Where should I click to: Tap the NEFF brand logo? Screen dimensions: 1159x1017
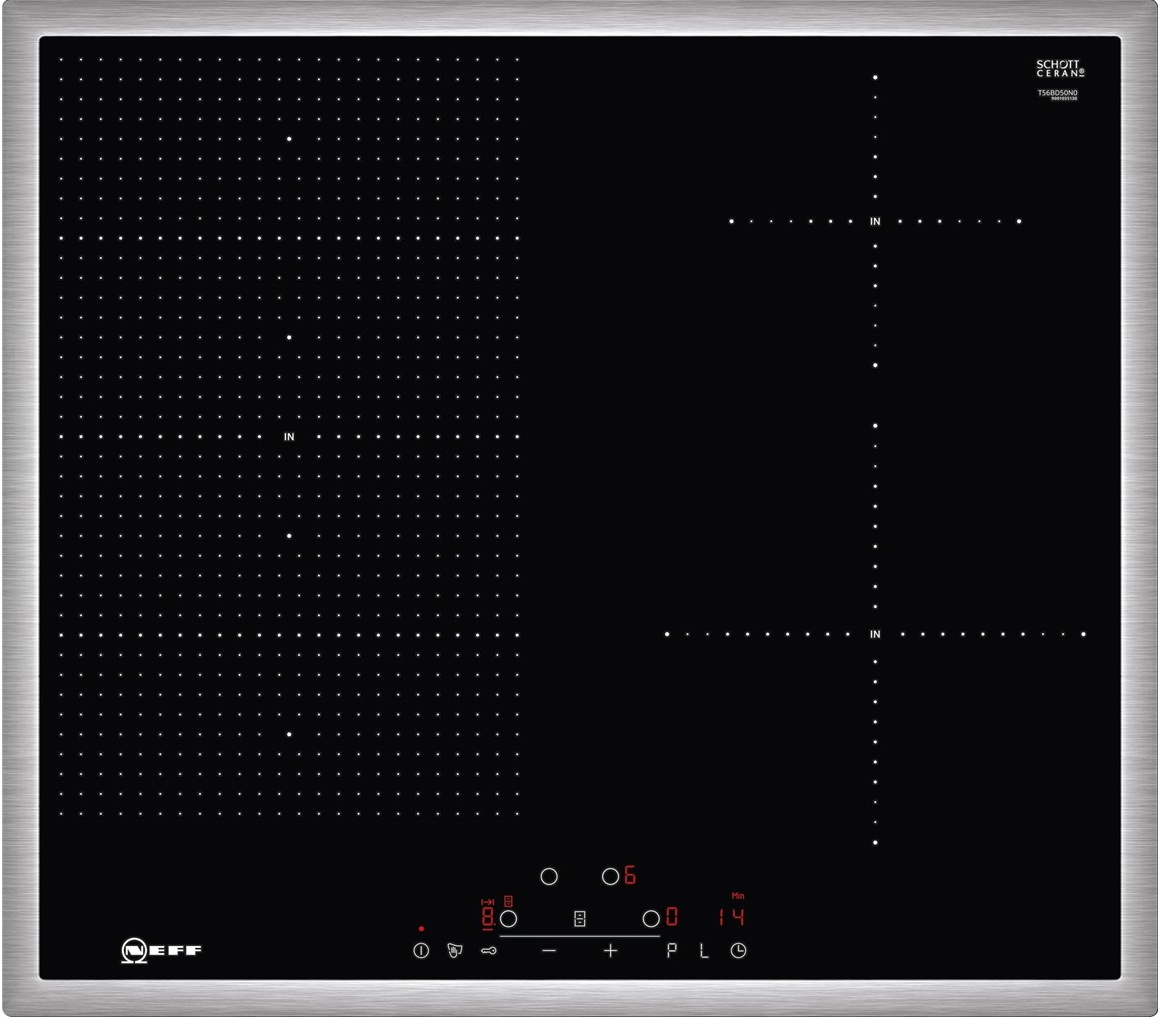click(161, 950)
